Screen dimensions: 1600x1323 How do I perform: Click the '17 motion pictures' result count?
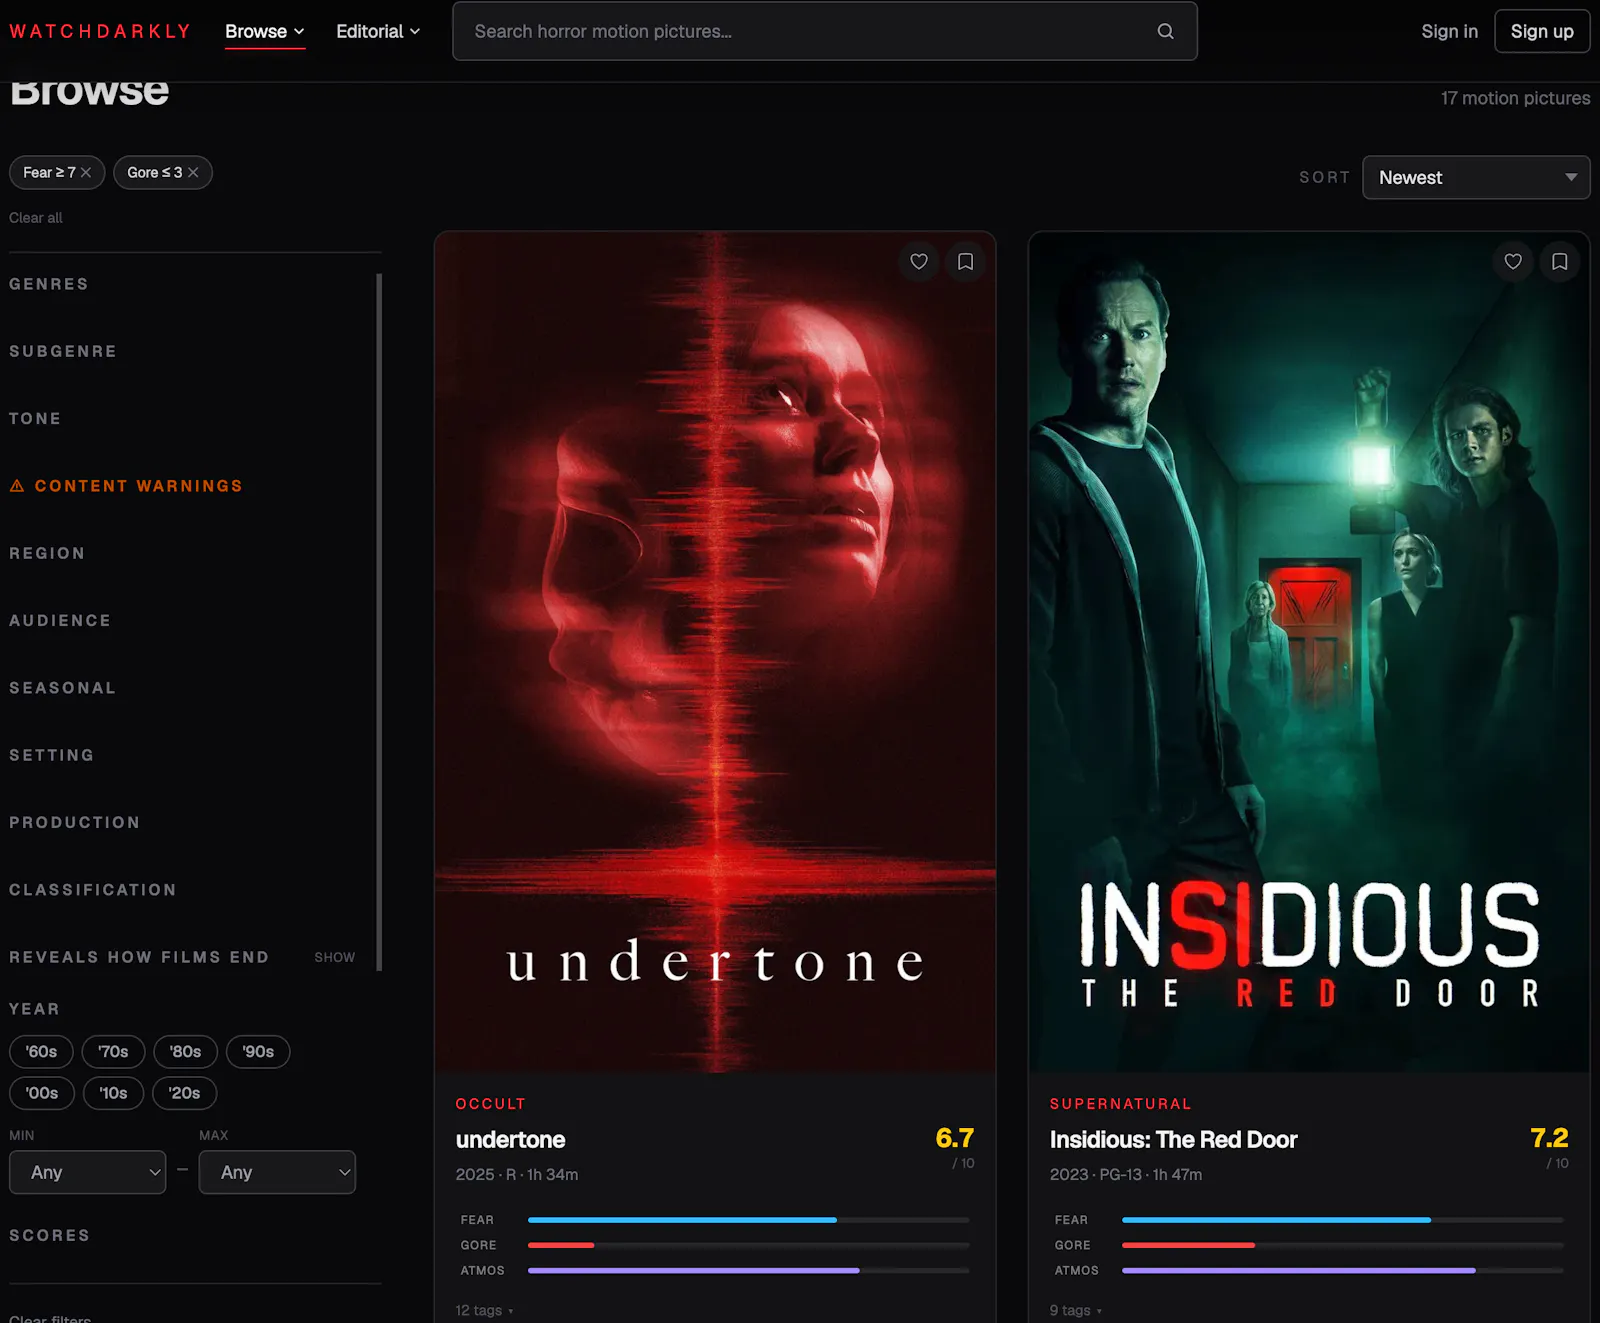point(1515,98)
